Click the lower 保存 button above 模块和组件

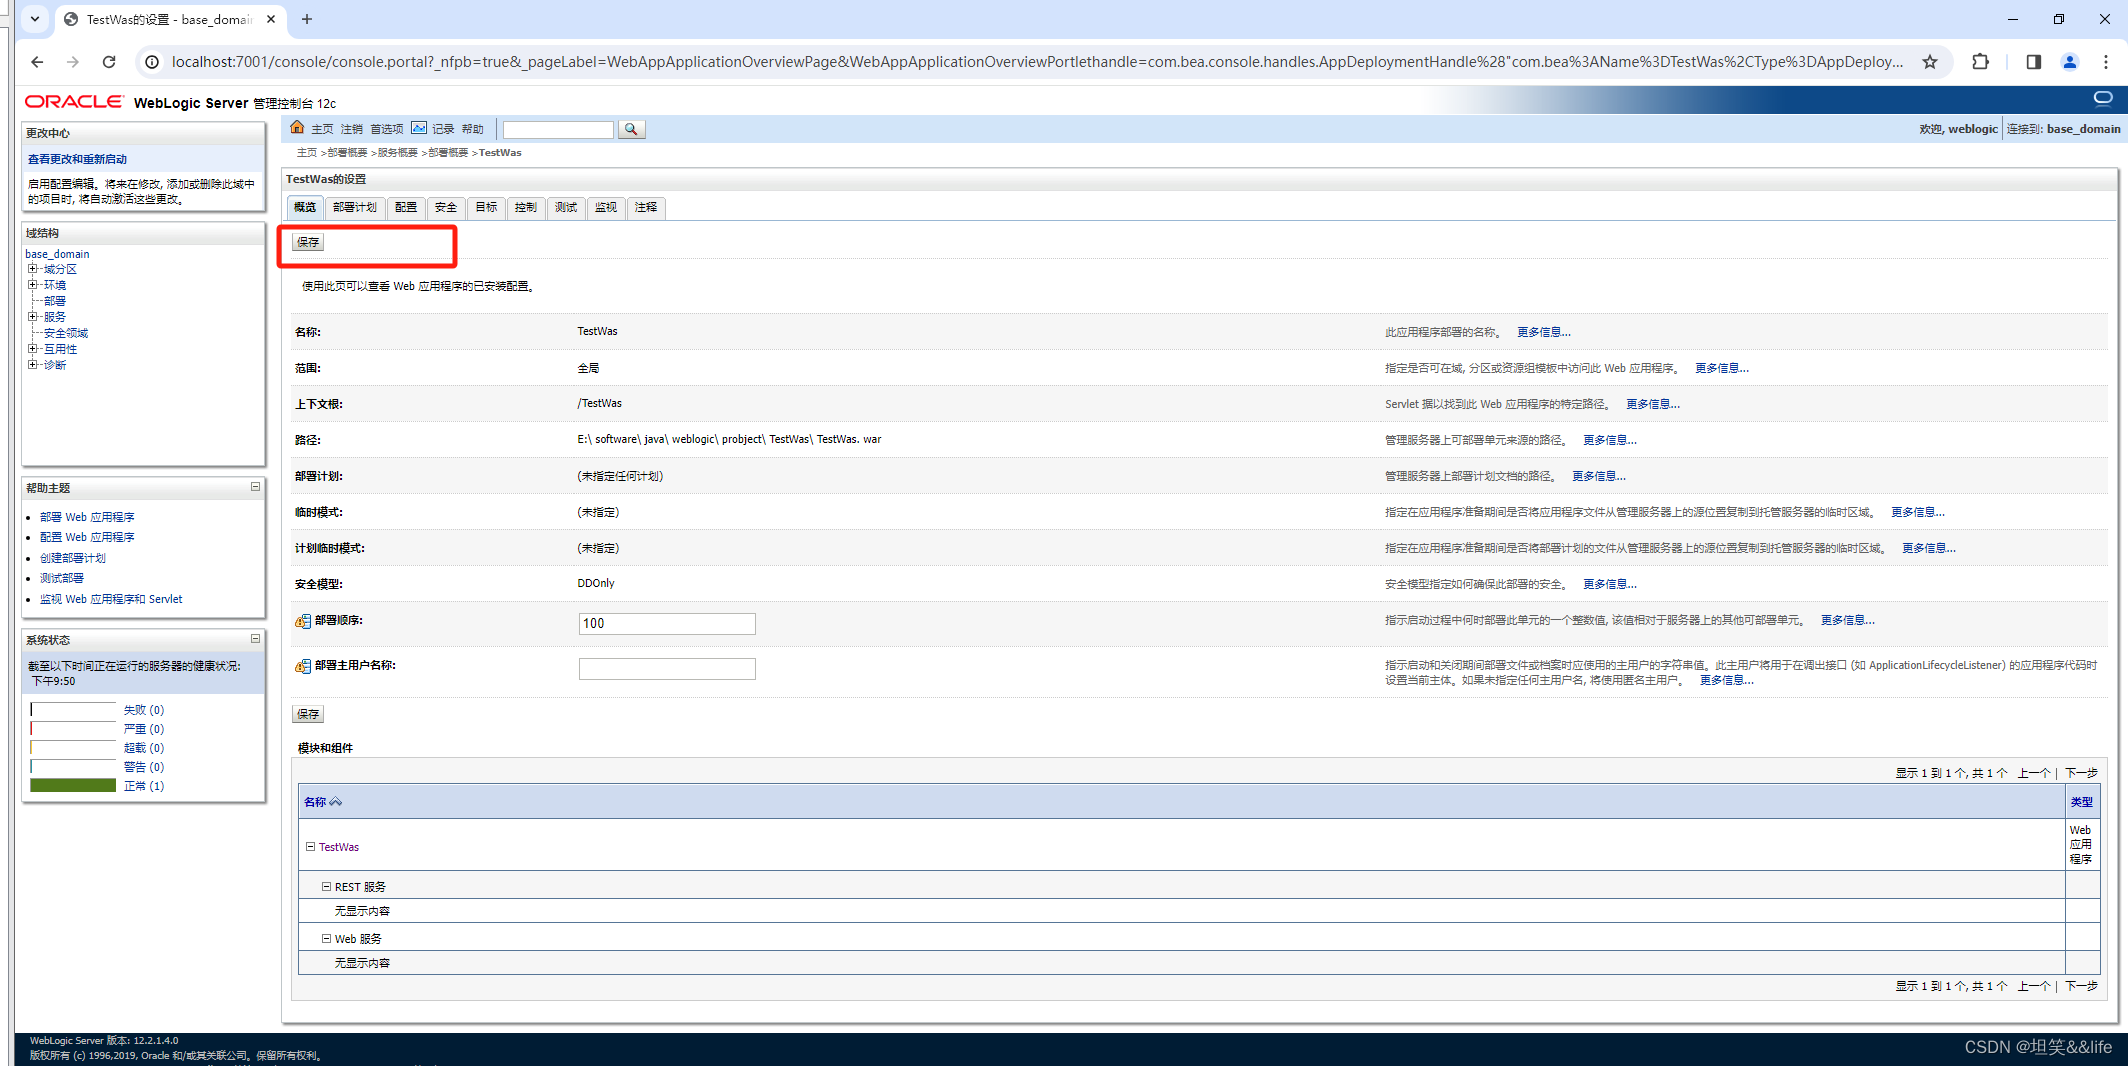(x=308, y=714)
